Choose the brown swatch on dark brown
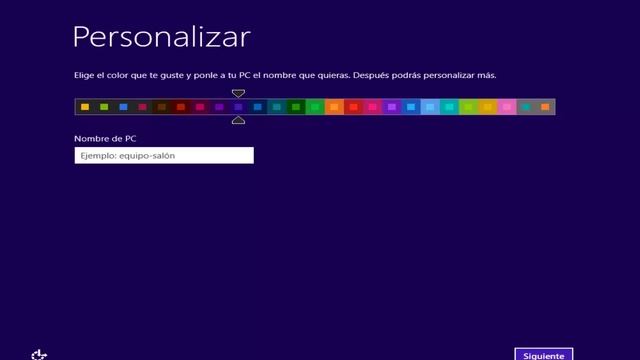640x360 pixels. pyautogui.click(x=162, y=107)
